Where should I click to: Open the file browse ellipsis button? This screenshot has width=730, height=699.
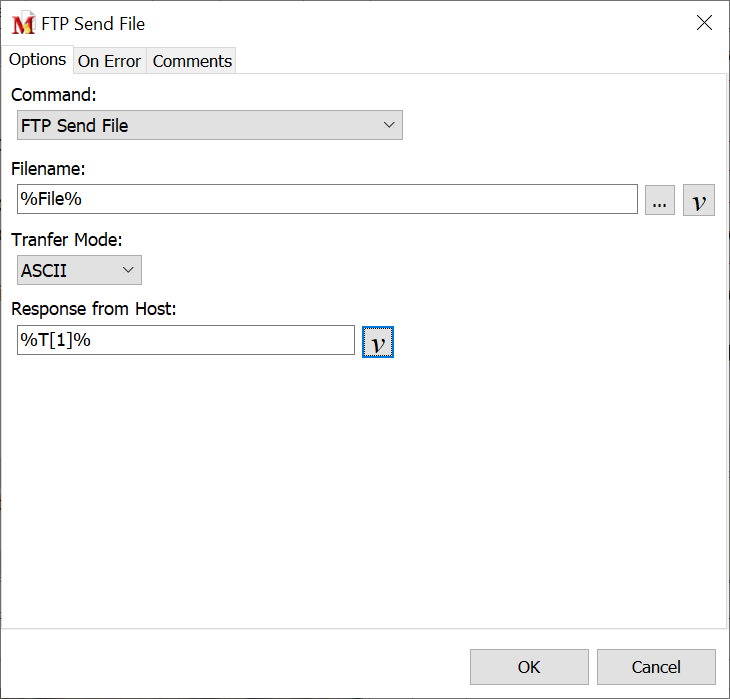click(659, 200)
